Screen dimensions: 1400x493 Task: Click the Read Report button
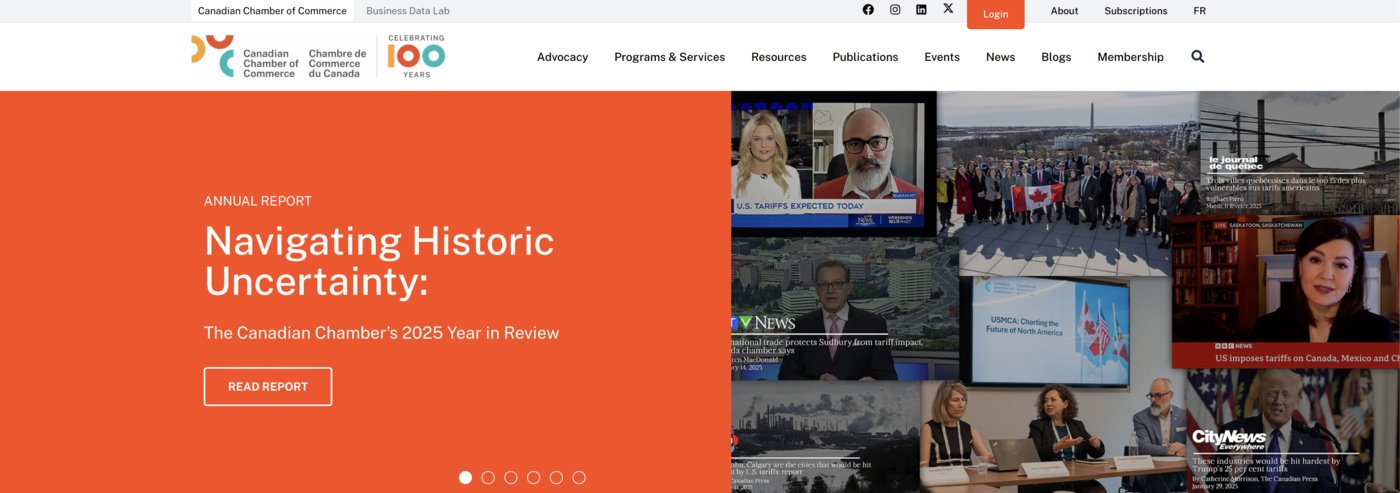click(268, 386)
